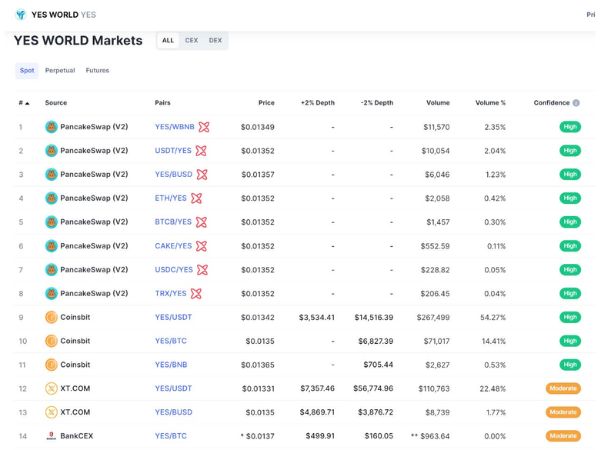
Task: Click the DEX marker beside ETH/YES
Action: [196, 198]
